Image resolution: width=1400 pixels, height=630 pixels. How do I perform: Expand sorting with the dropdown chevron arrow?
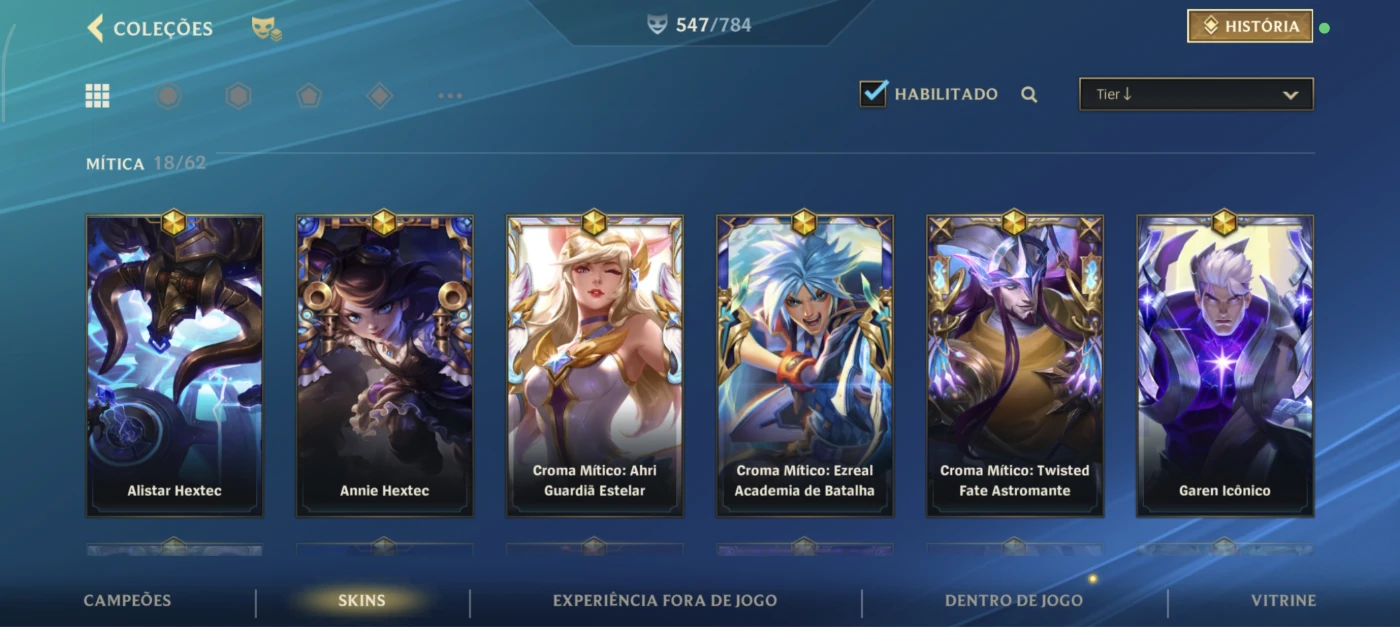pyautogui.click(x=1291, y=95)
